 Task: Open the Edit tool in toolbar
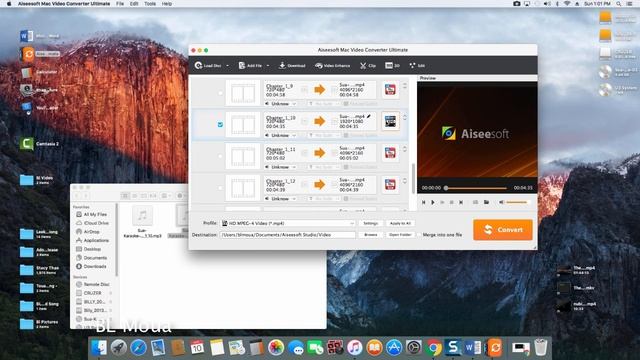417,65
